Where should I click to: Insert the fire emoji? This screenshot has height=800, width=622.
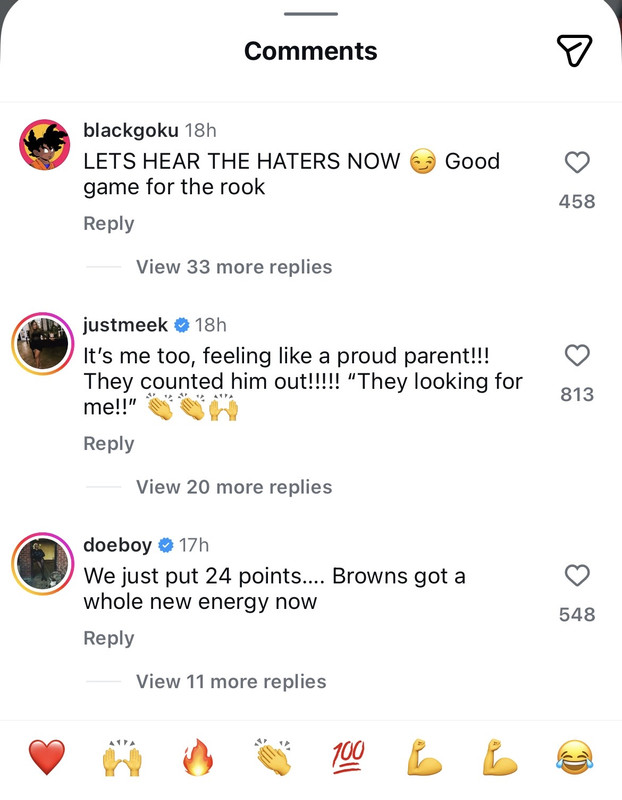pyautogui.click(x=197, y=757)
